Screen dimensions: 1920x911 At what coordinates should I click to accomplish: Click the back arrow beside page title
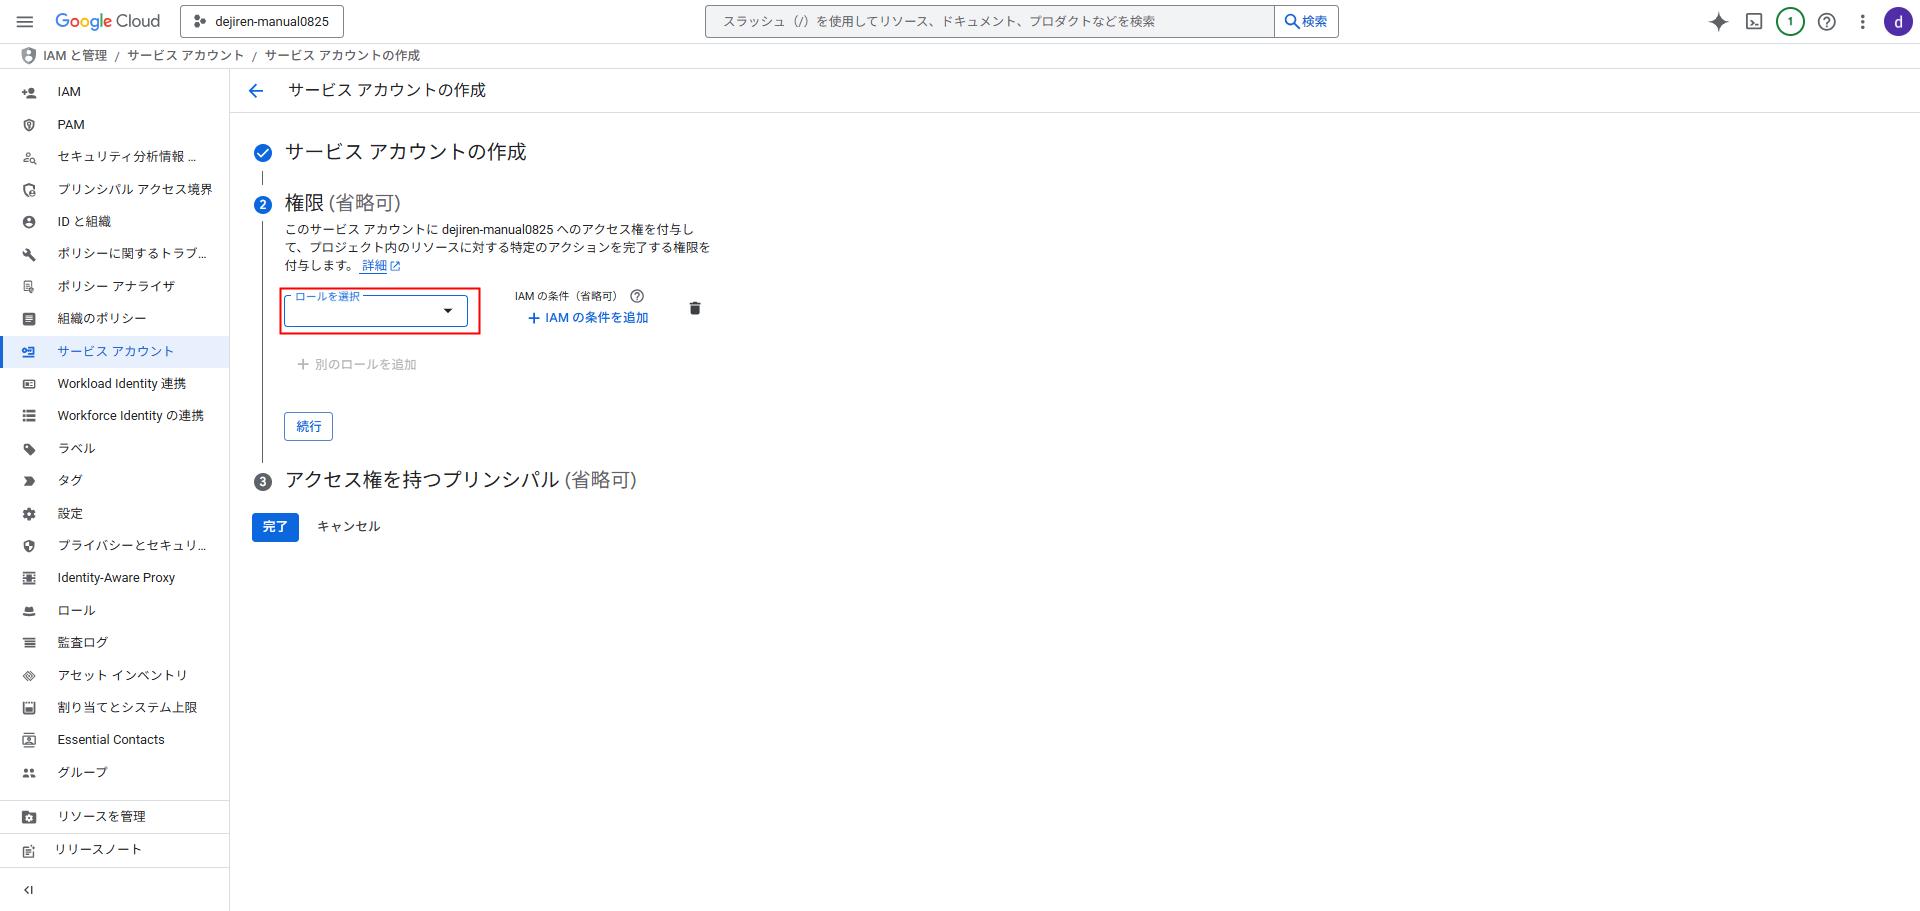point(256,91)
